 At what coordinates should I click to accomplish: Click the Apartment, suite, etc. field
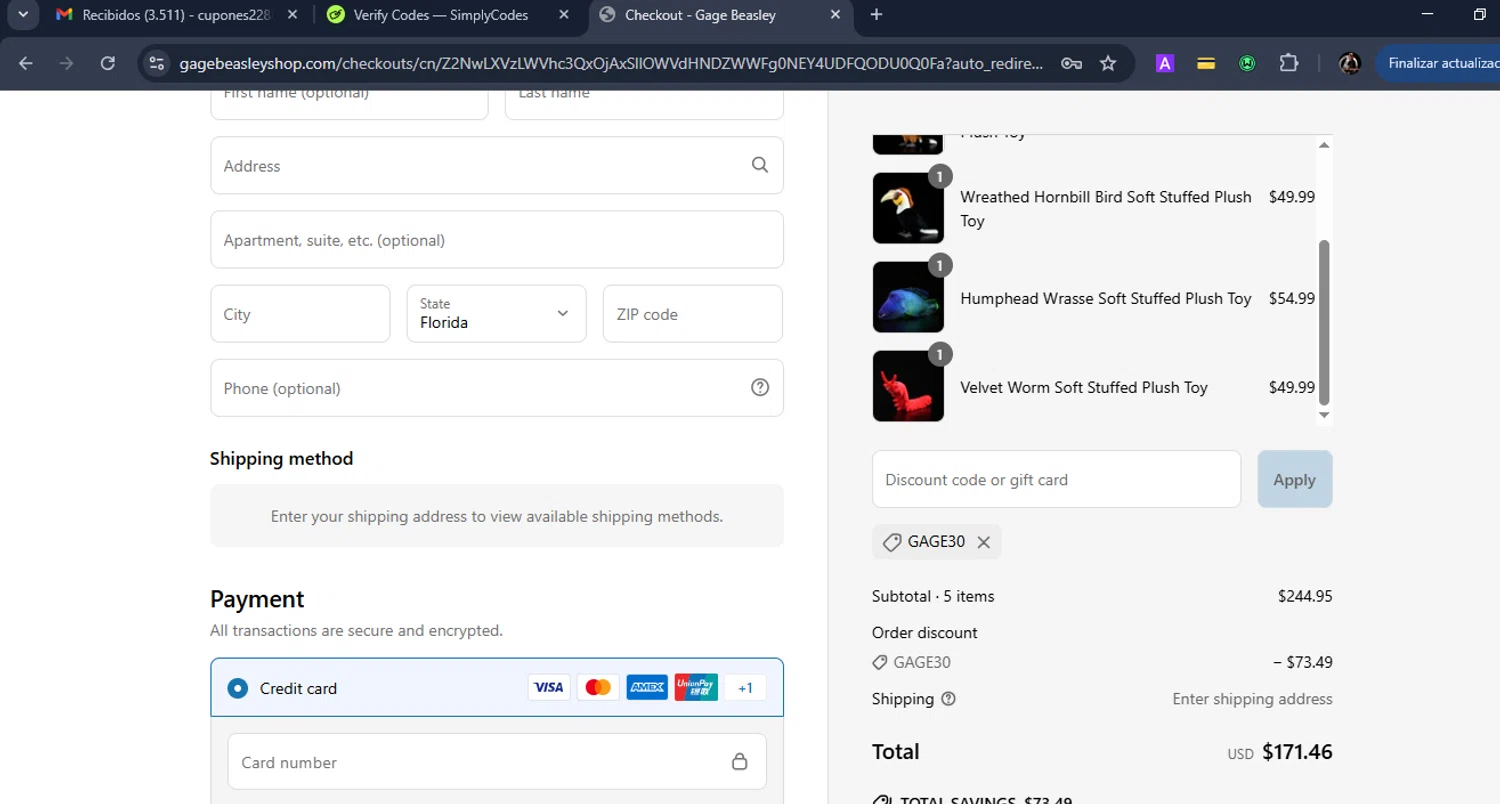497,239
